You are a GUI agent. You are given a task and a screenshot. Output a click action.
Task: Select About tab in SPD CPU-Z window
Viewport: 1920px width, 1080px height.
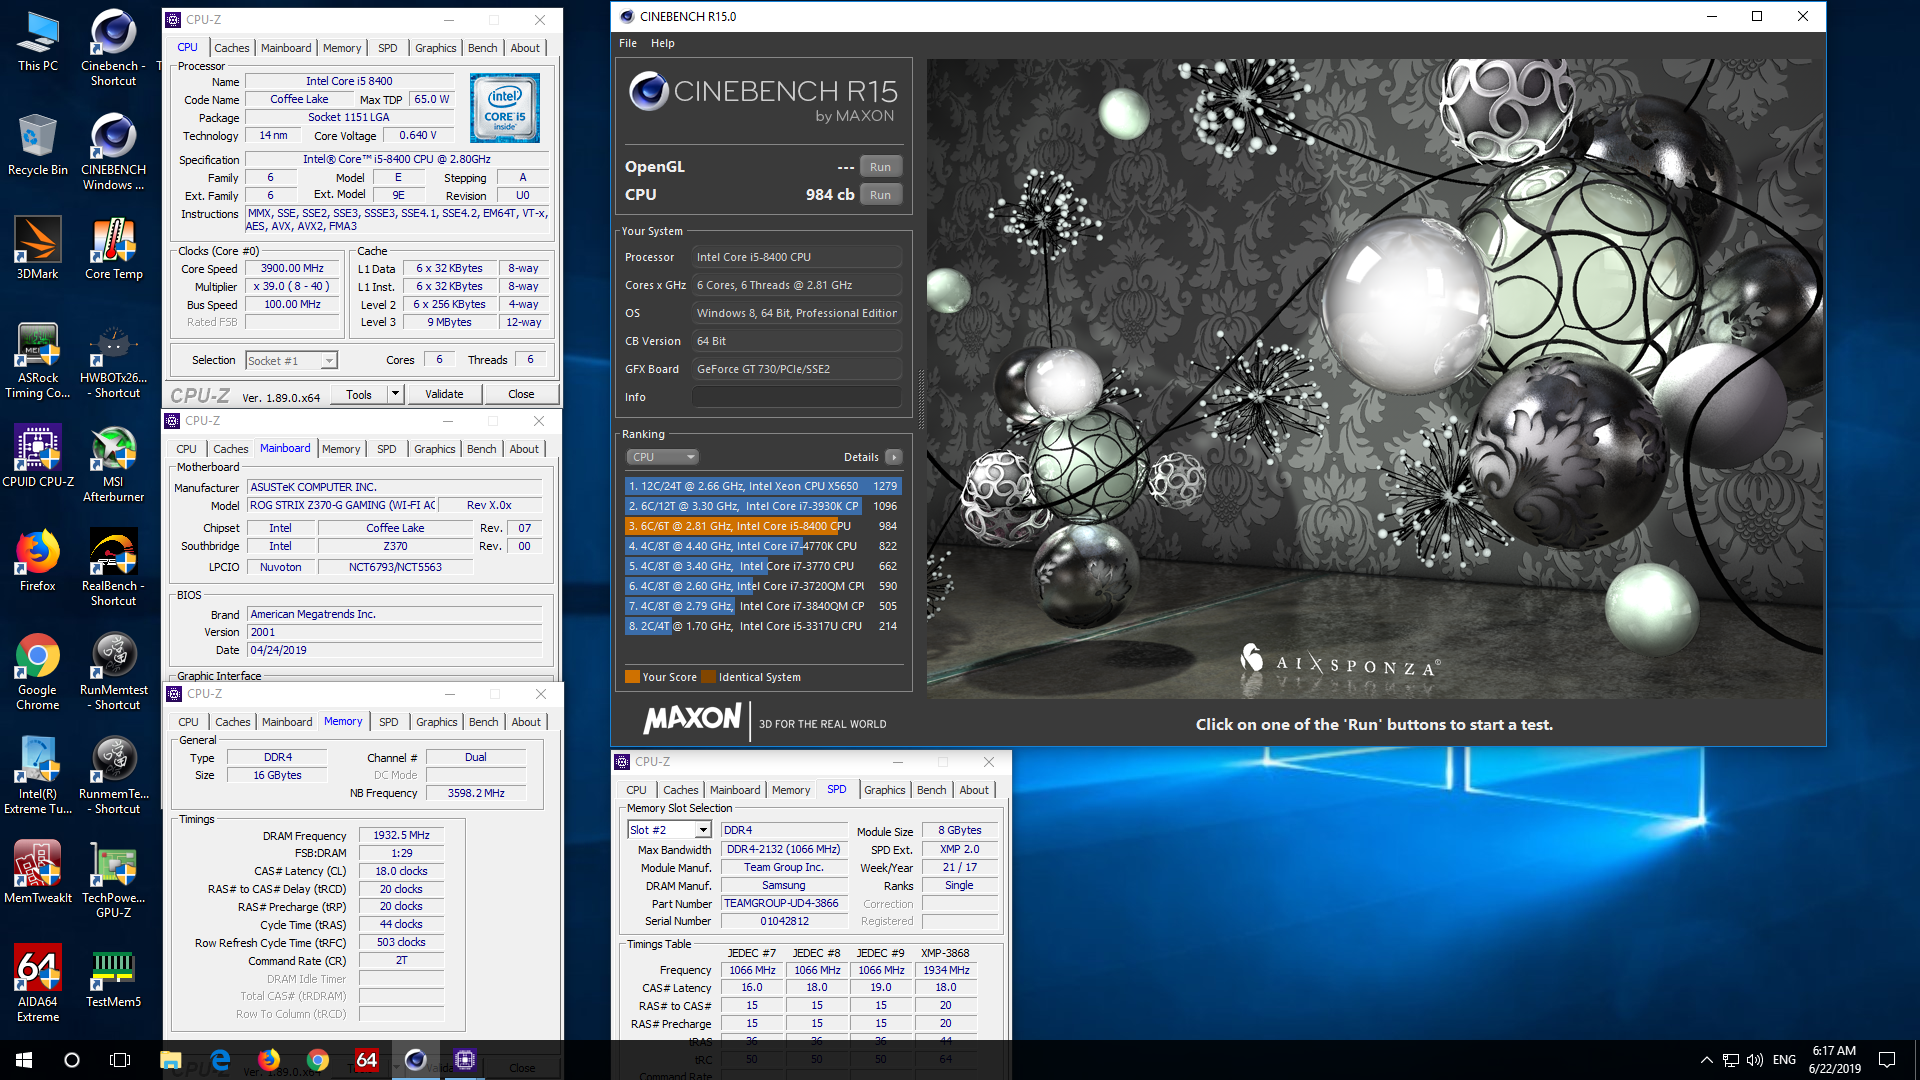pyautogui.click(x=974, y=790)
